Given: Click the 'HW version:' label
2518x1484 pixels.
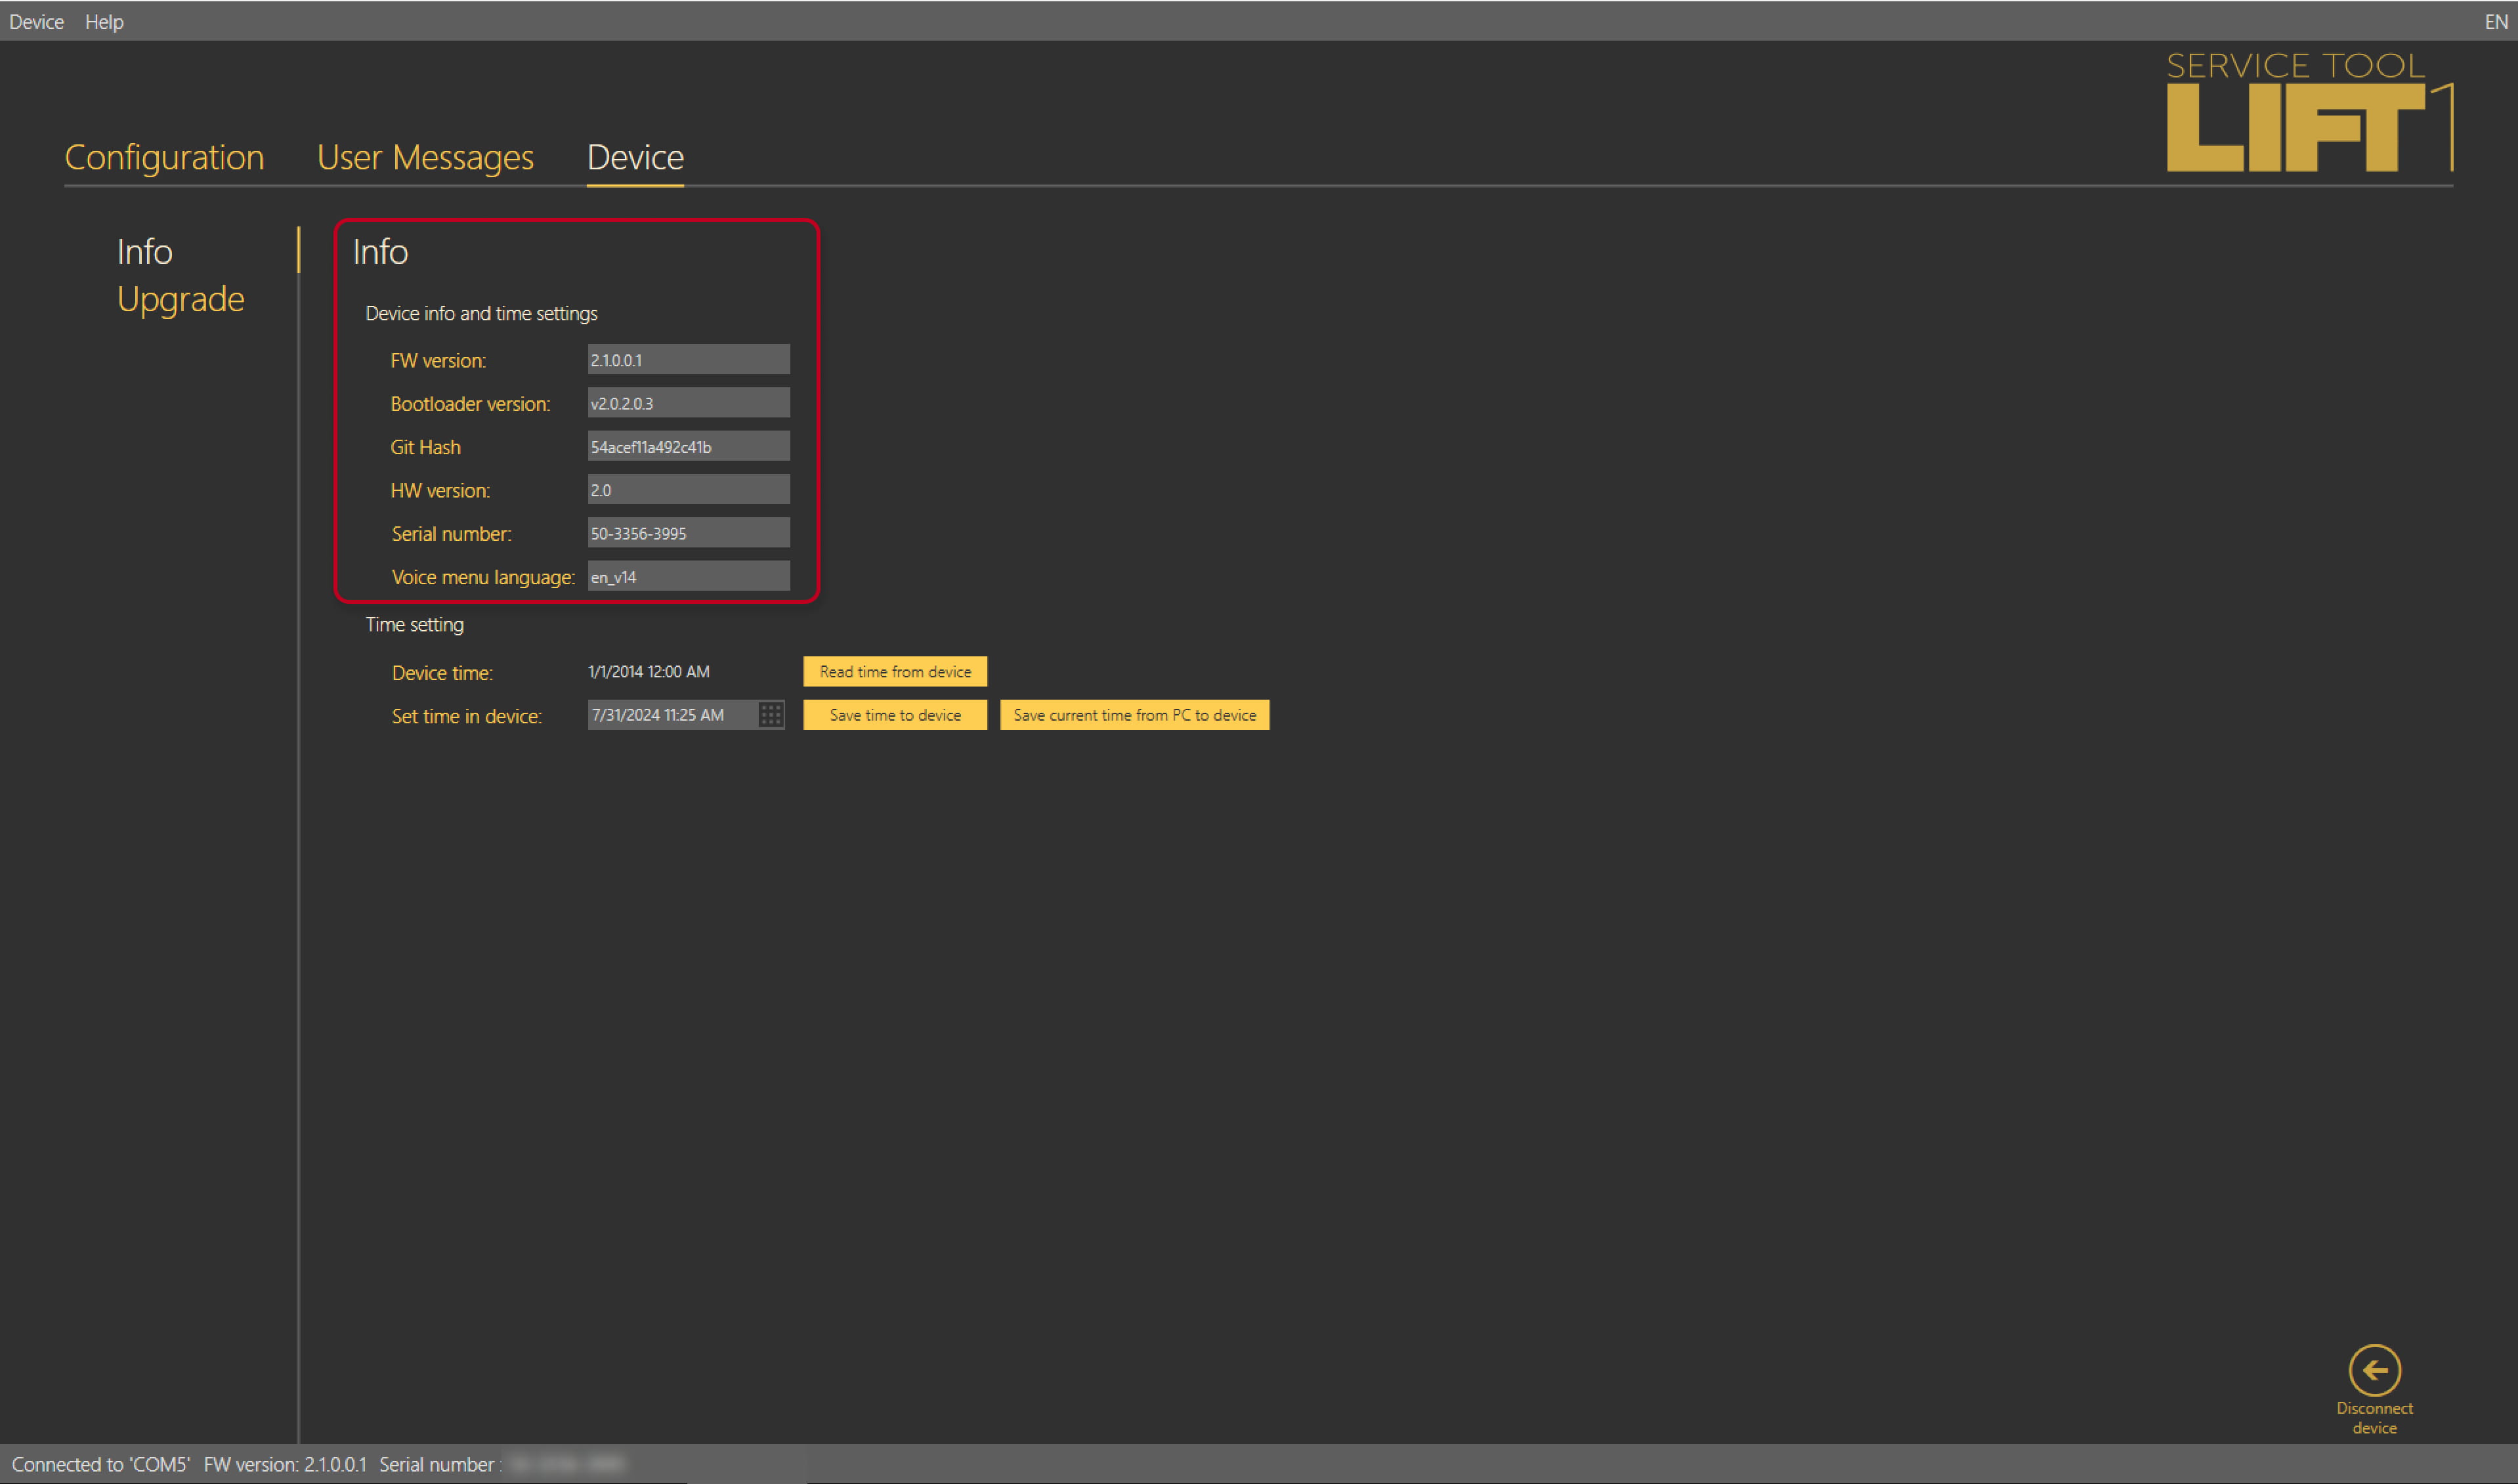Looking at the screenshot, I should (440, 491).
